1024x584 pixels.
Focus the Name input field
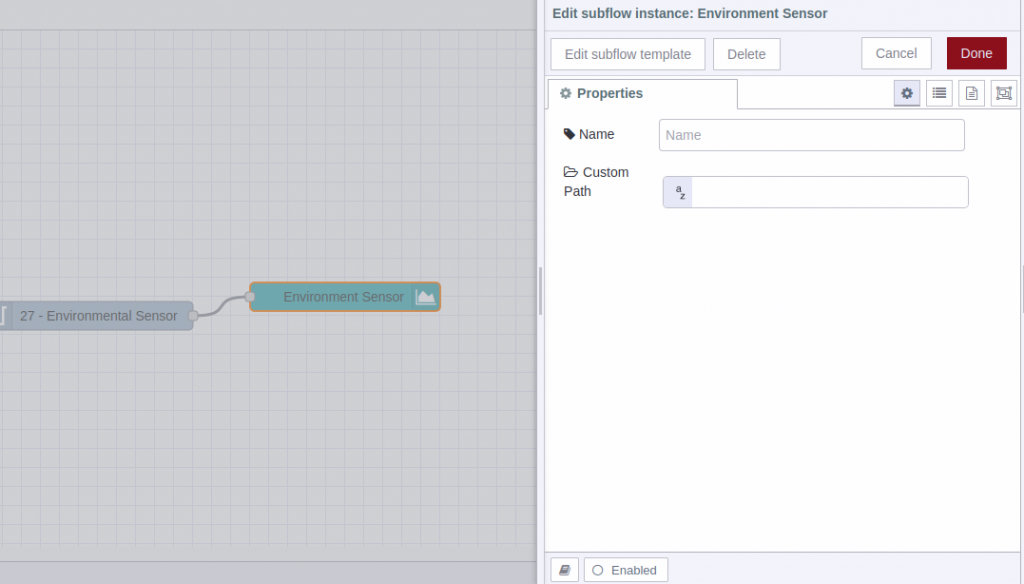point(812,135)
